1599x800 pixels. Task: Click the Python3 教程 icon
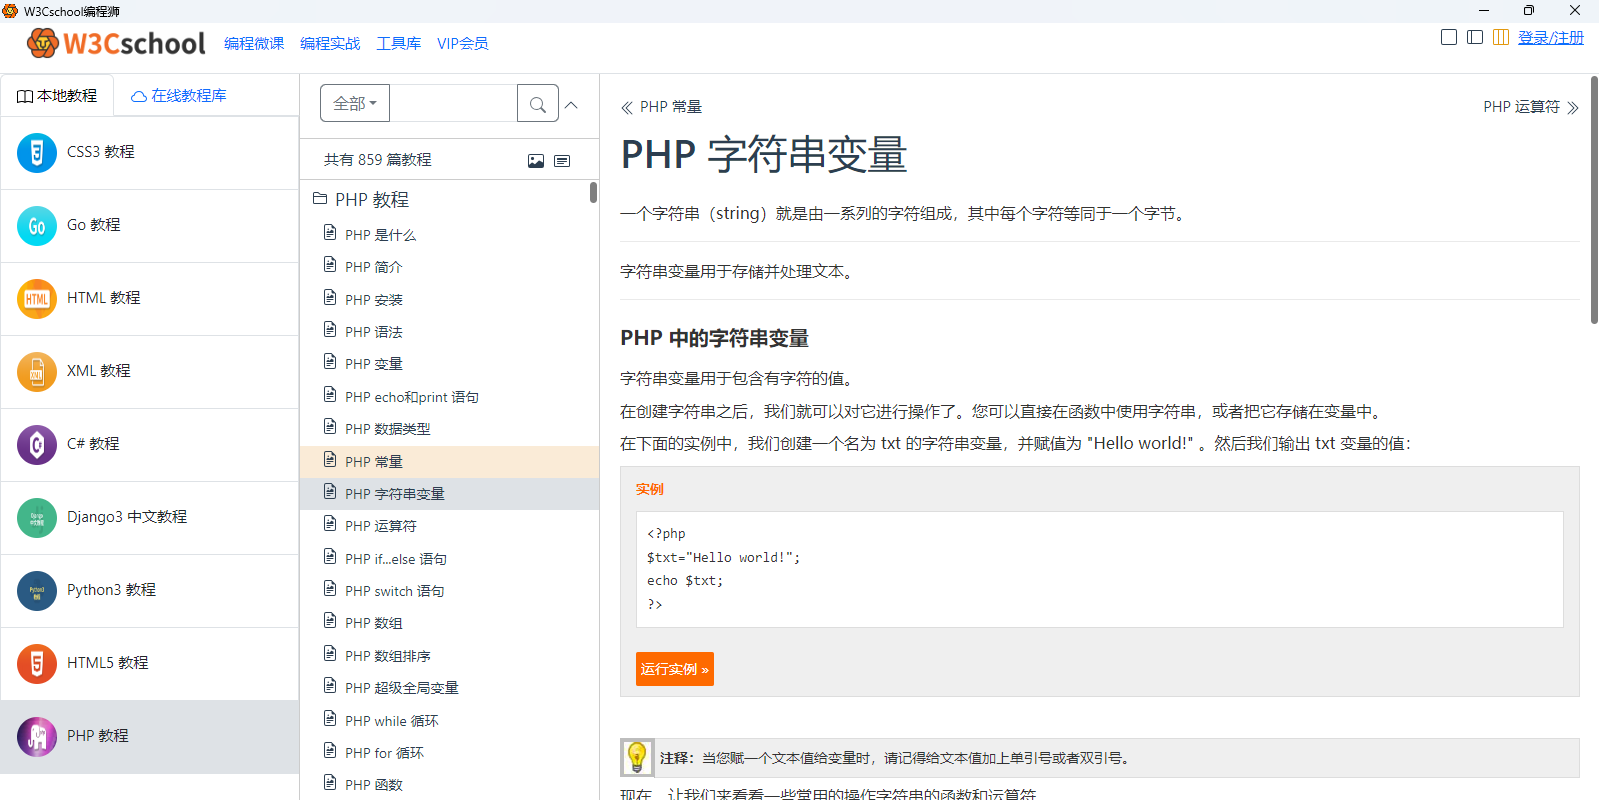tap(37, 591)
